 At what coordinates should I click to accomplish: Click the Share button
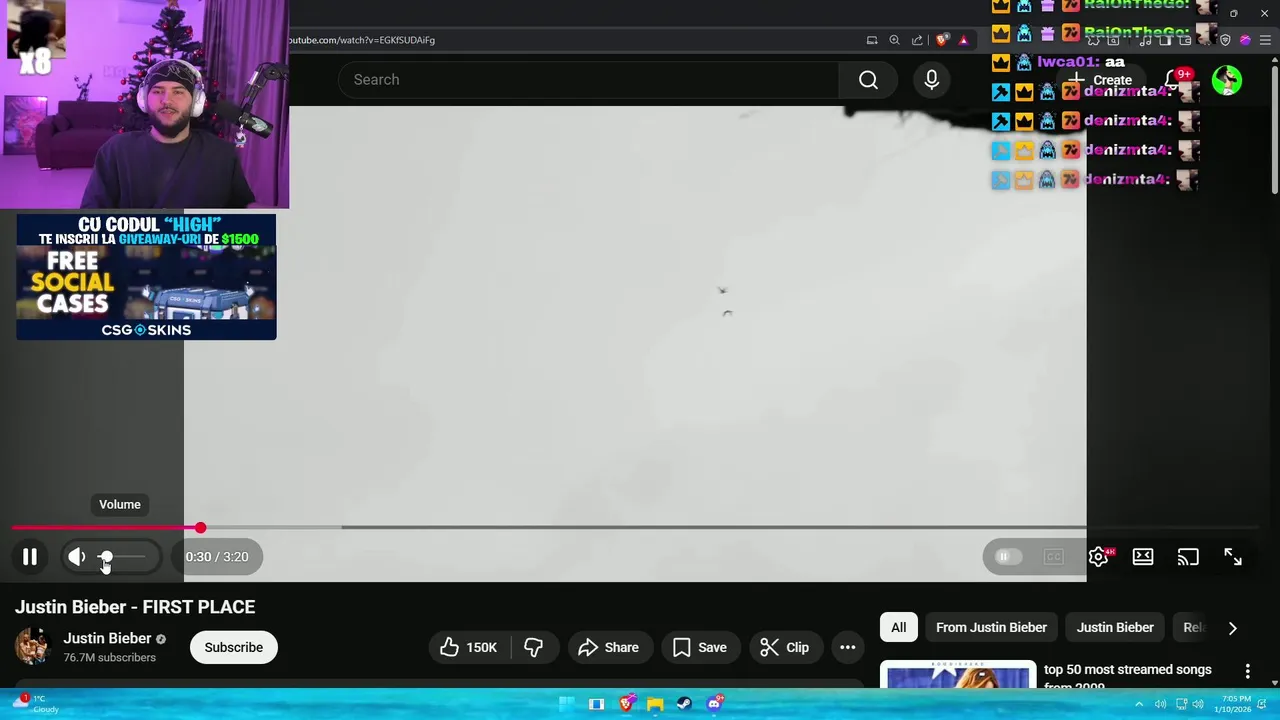[x=609, y=647]
